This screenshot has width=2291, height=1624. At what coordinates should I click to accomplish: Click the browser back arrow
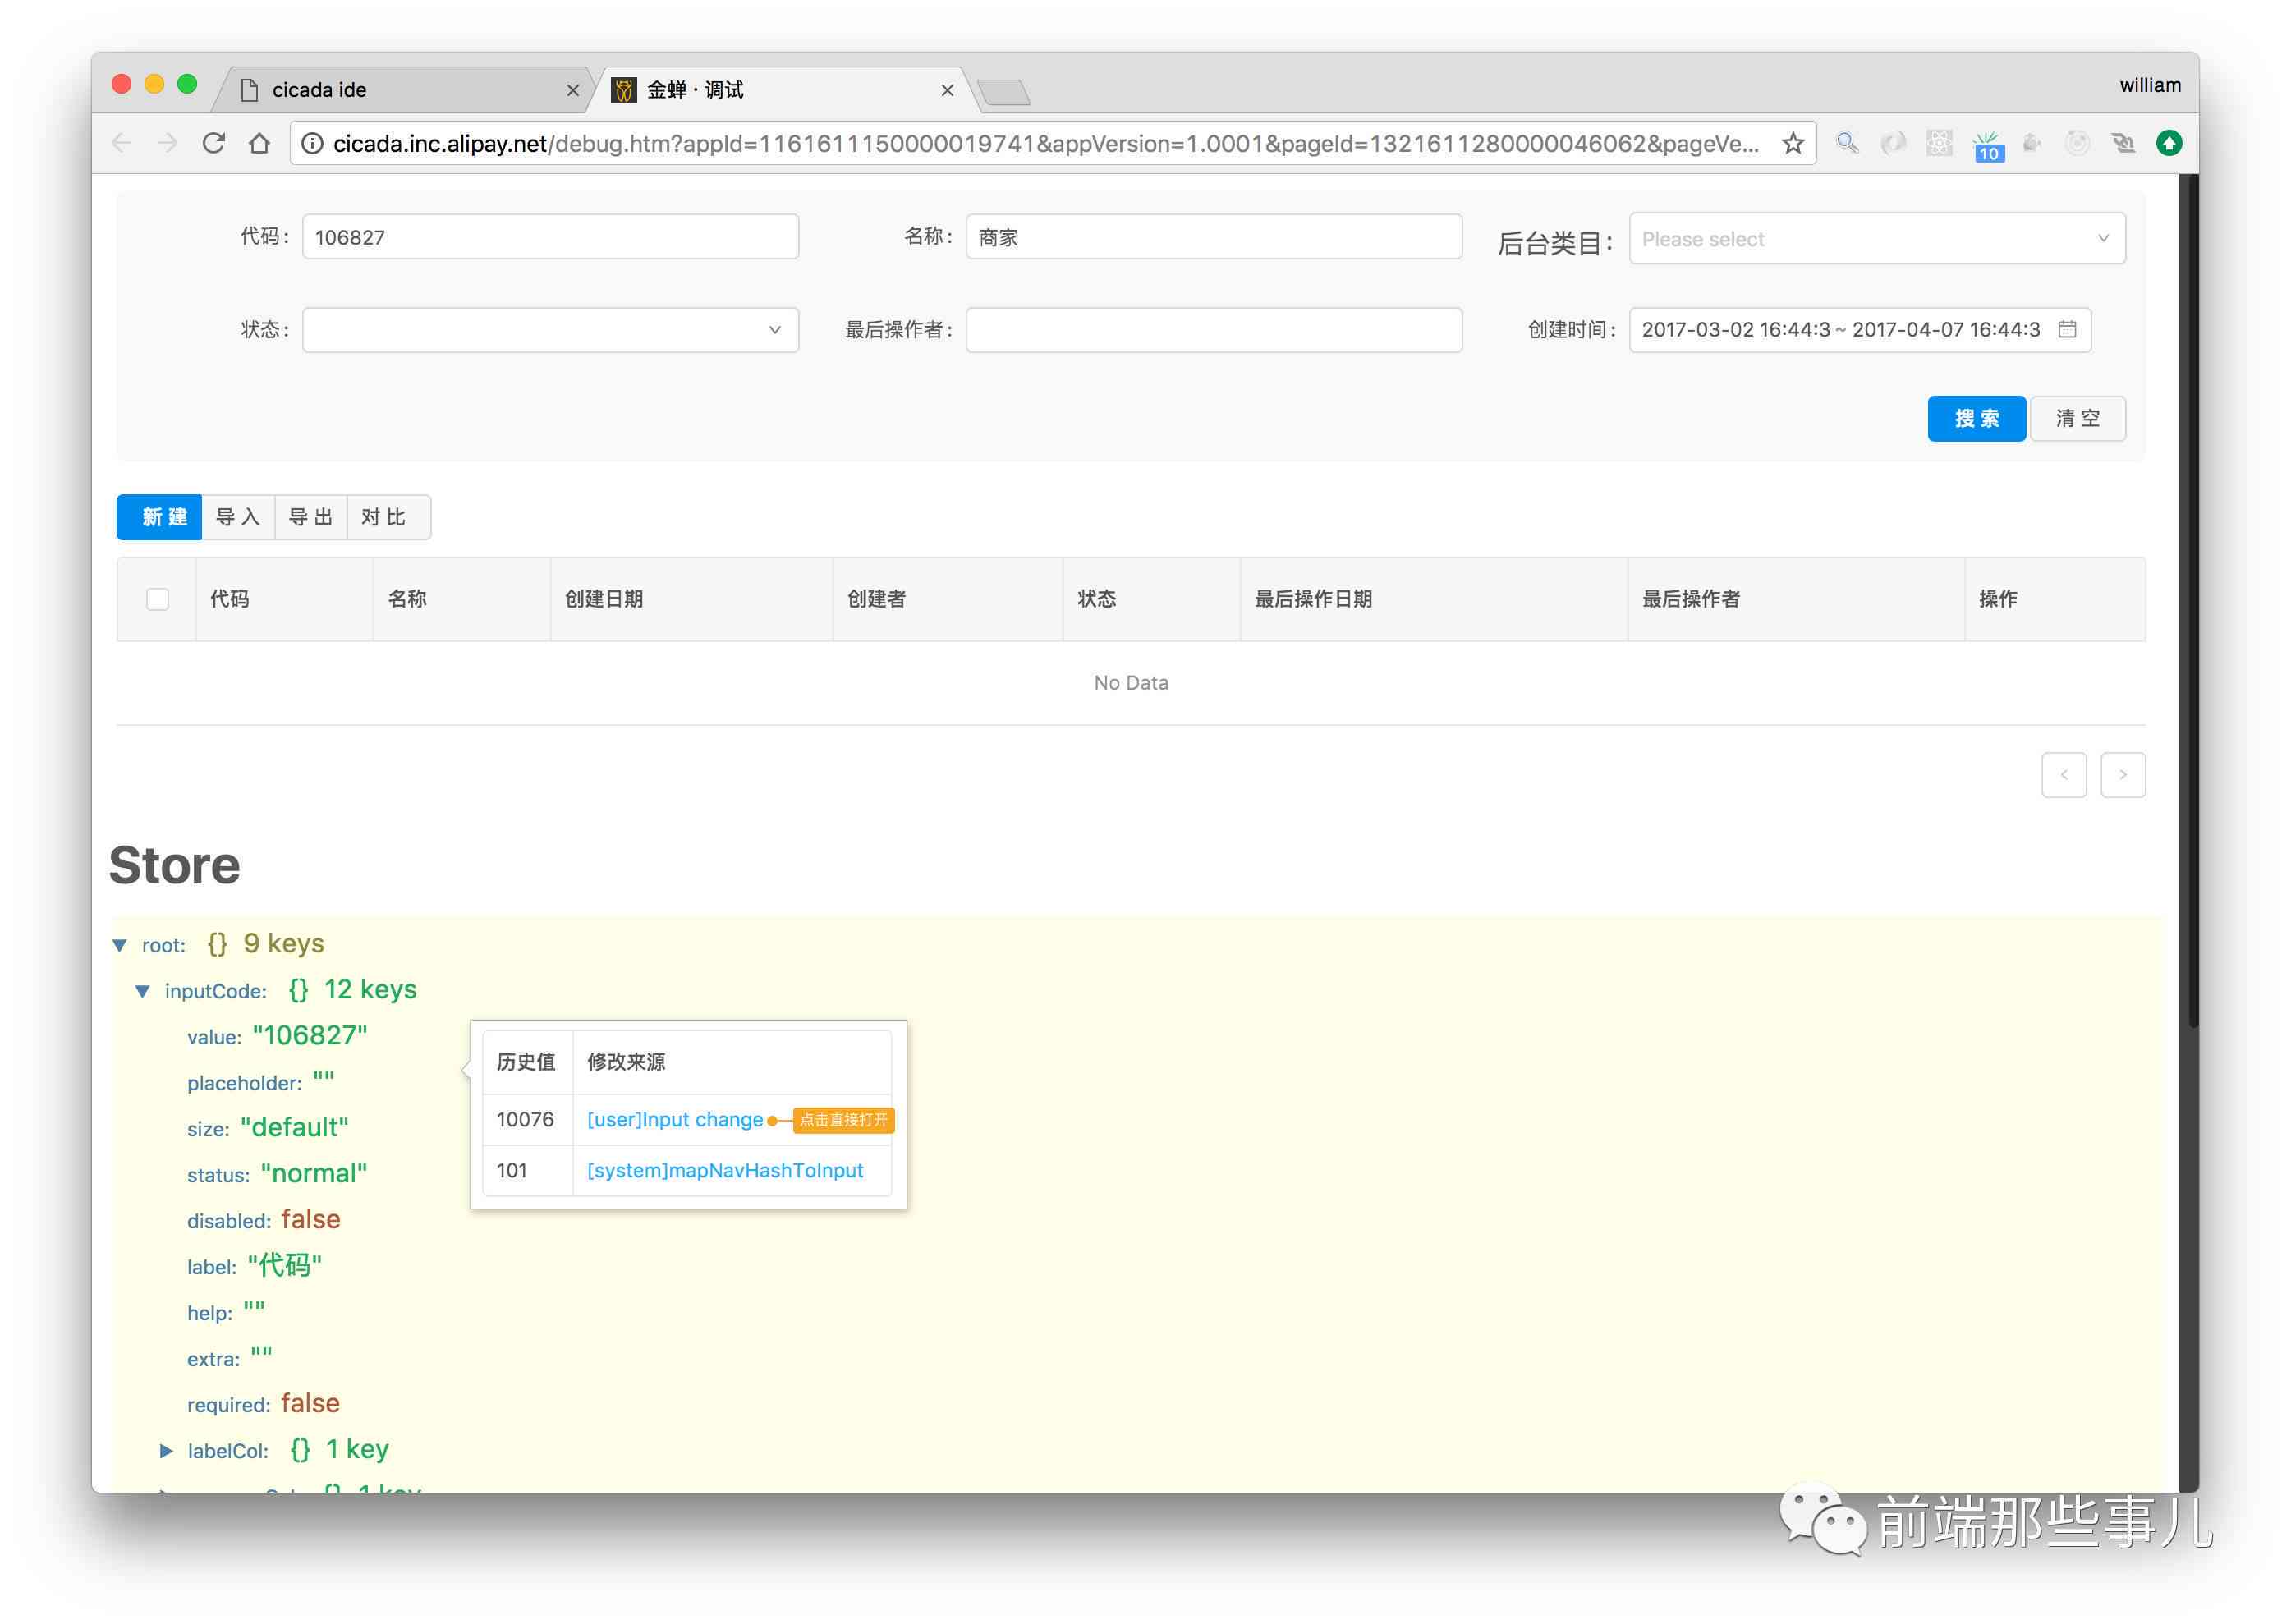coord(122,143)
